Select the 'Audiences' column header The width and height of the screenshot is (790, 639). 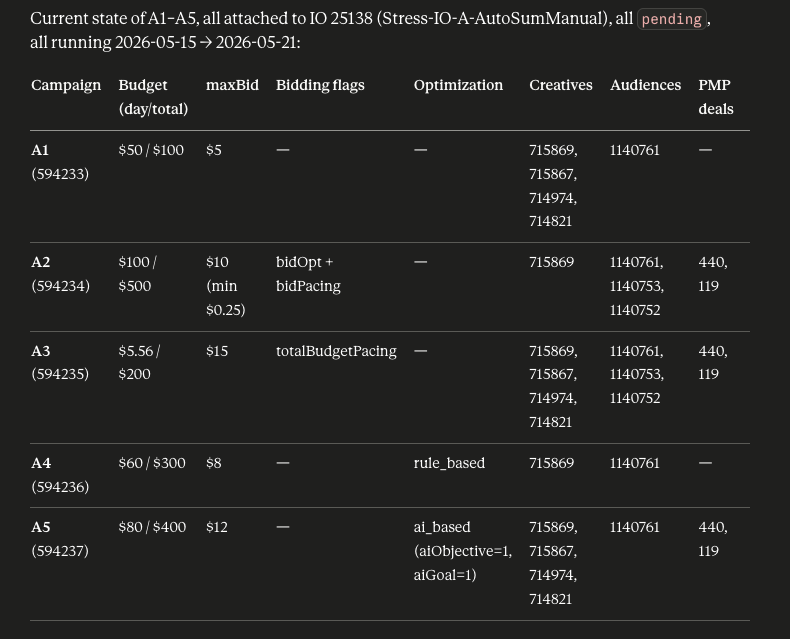(645, 85)
